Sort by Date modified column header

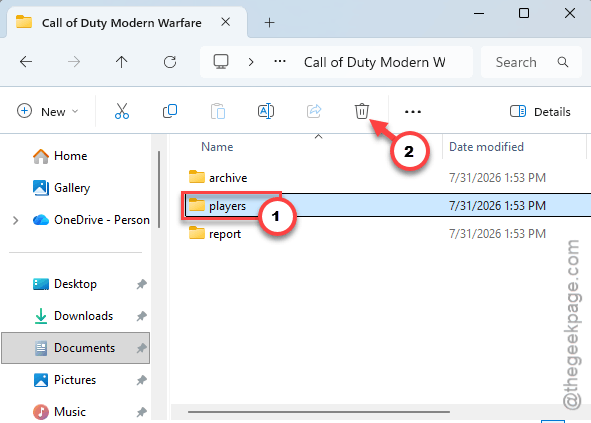click(486, 147)
